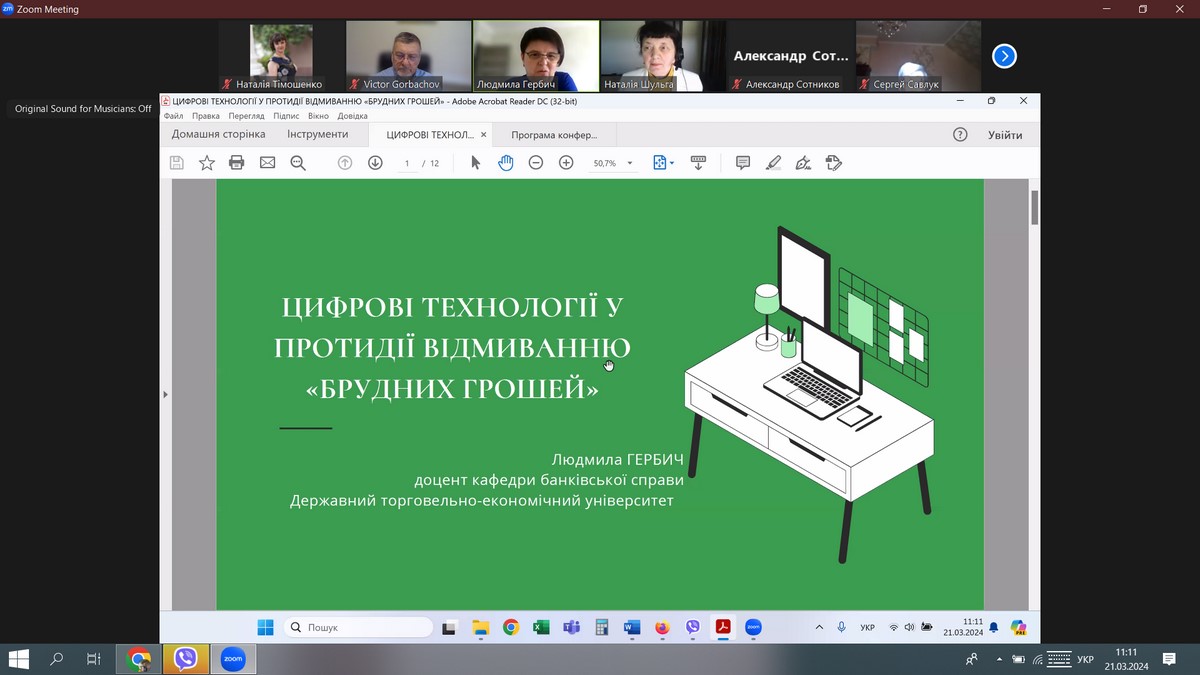This screenshot has width=1200, height=675.
Task: Click the Увійти sign-in button
Action: [x=1005, y=135]
